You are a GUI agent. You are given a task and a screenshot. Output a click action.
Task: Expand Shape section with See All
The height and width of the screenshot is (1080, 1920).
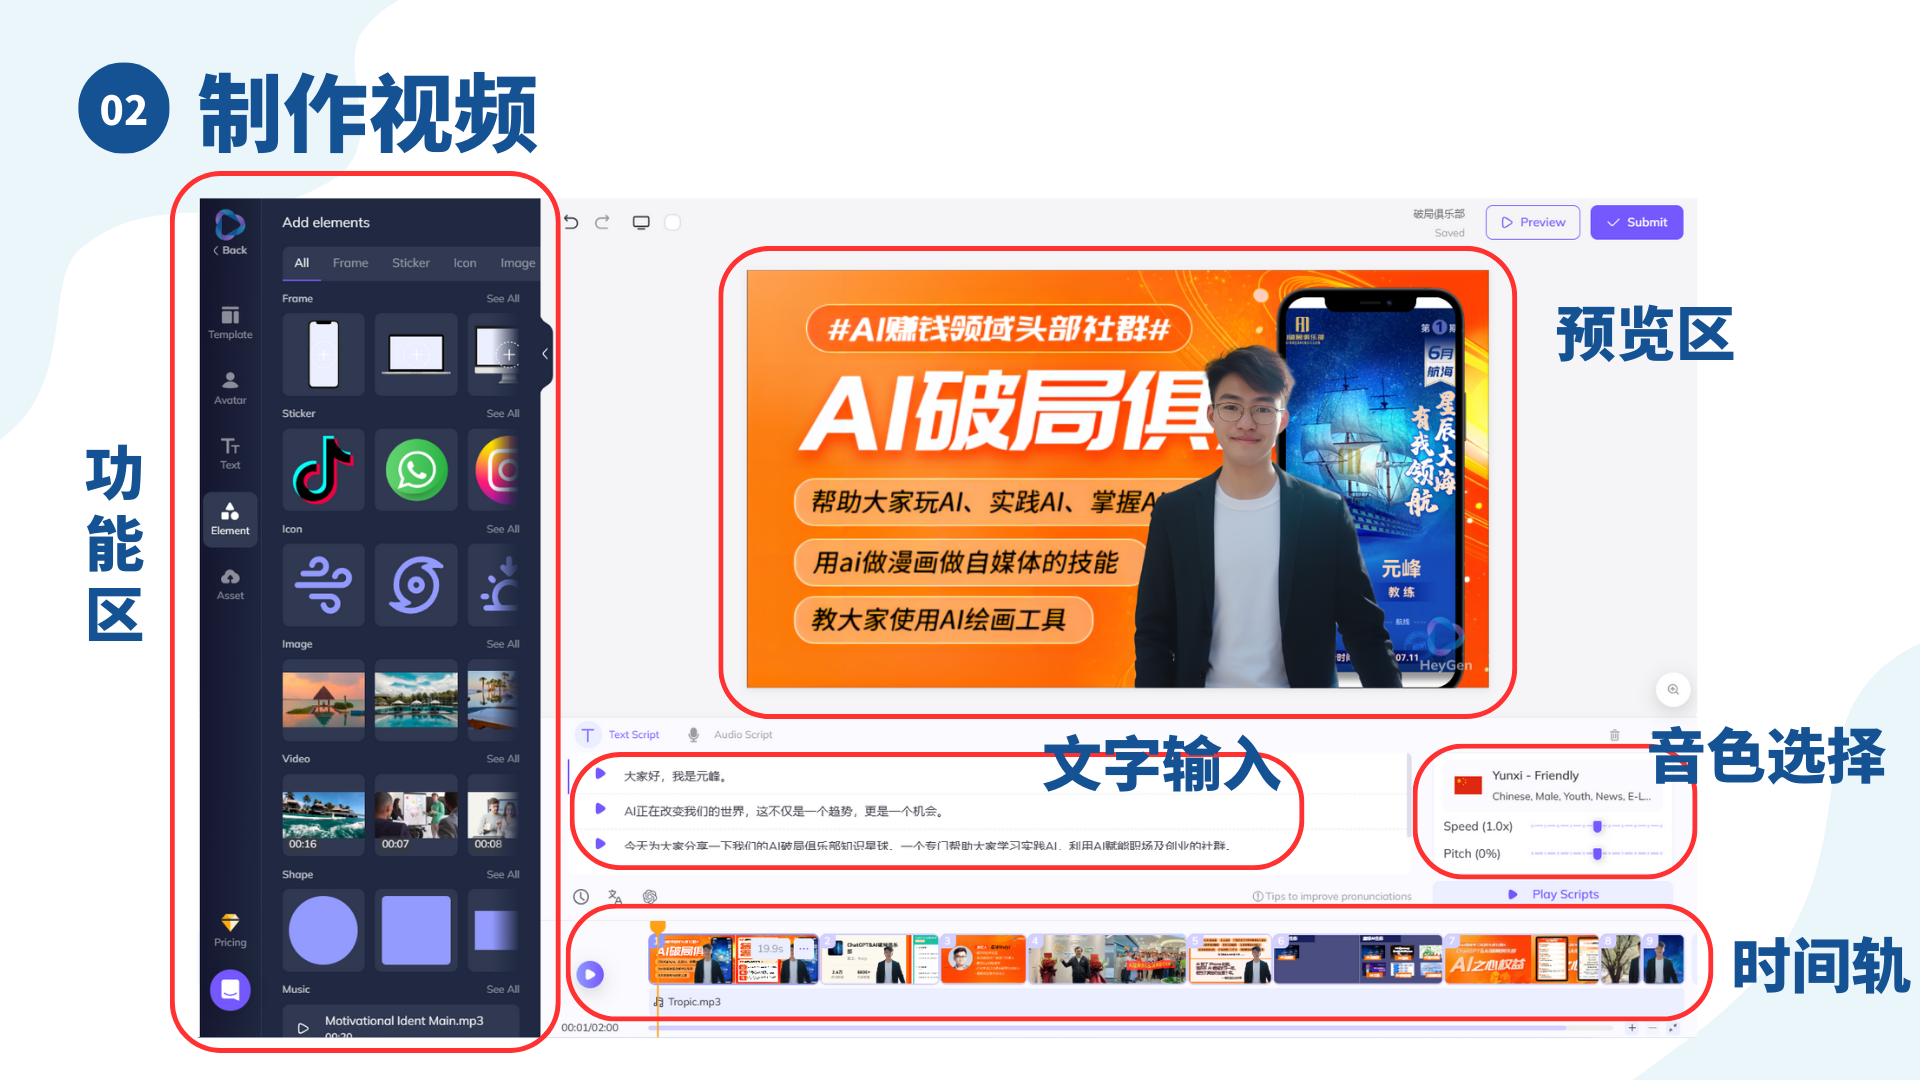(503, 875)
